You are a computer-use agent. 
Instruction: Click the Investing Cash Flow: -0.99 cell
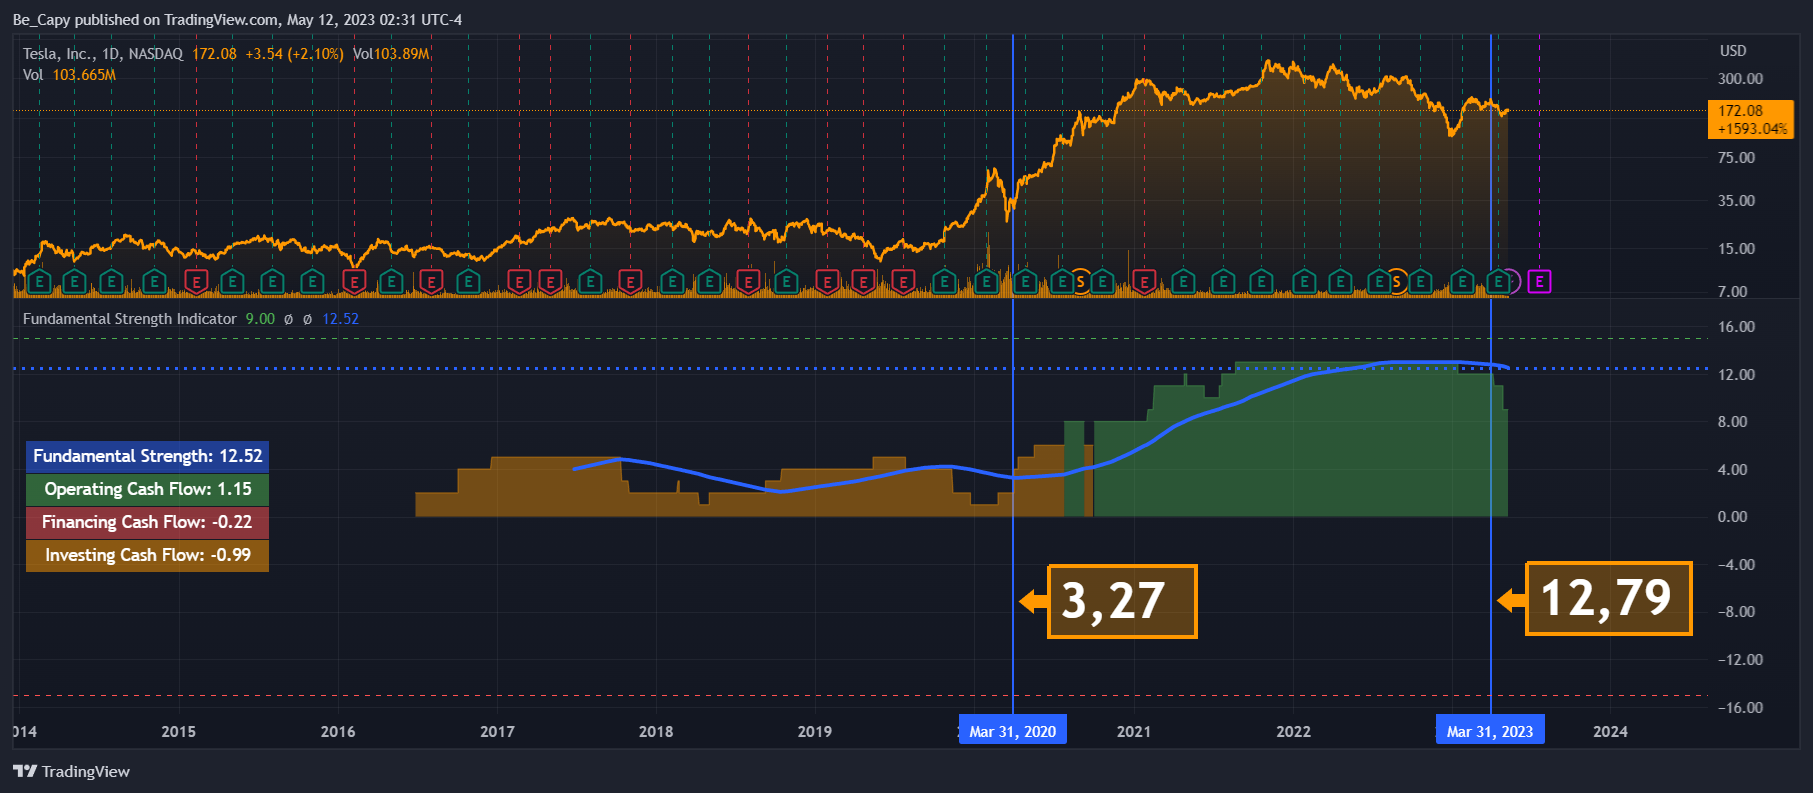point(148,555)
